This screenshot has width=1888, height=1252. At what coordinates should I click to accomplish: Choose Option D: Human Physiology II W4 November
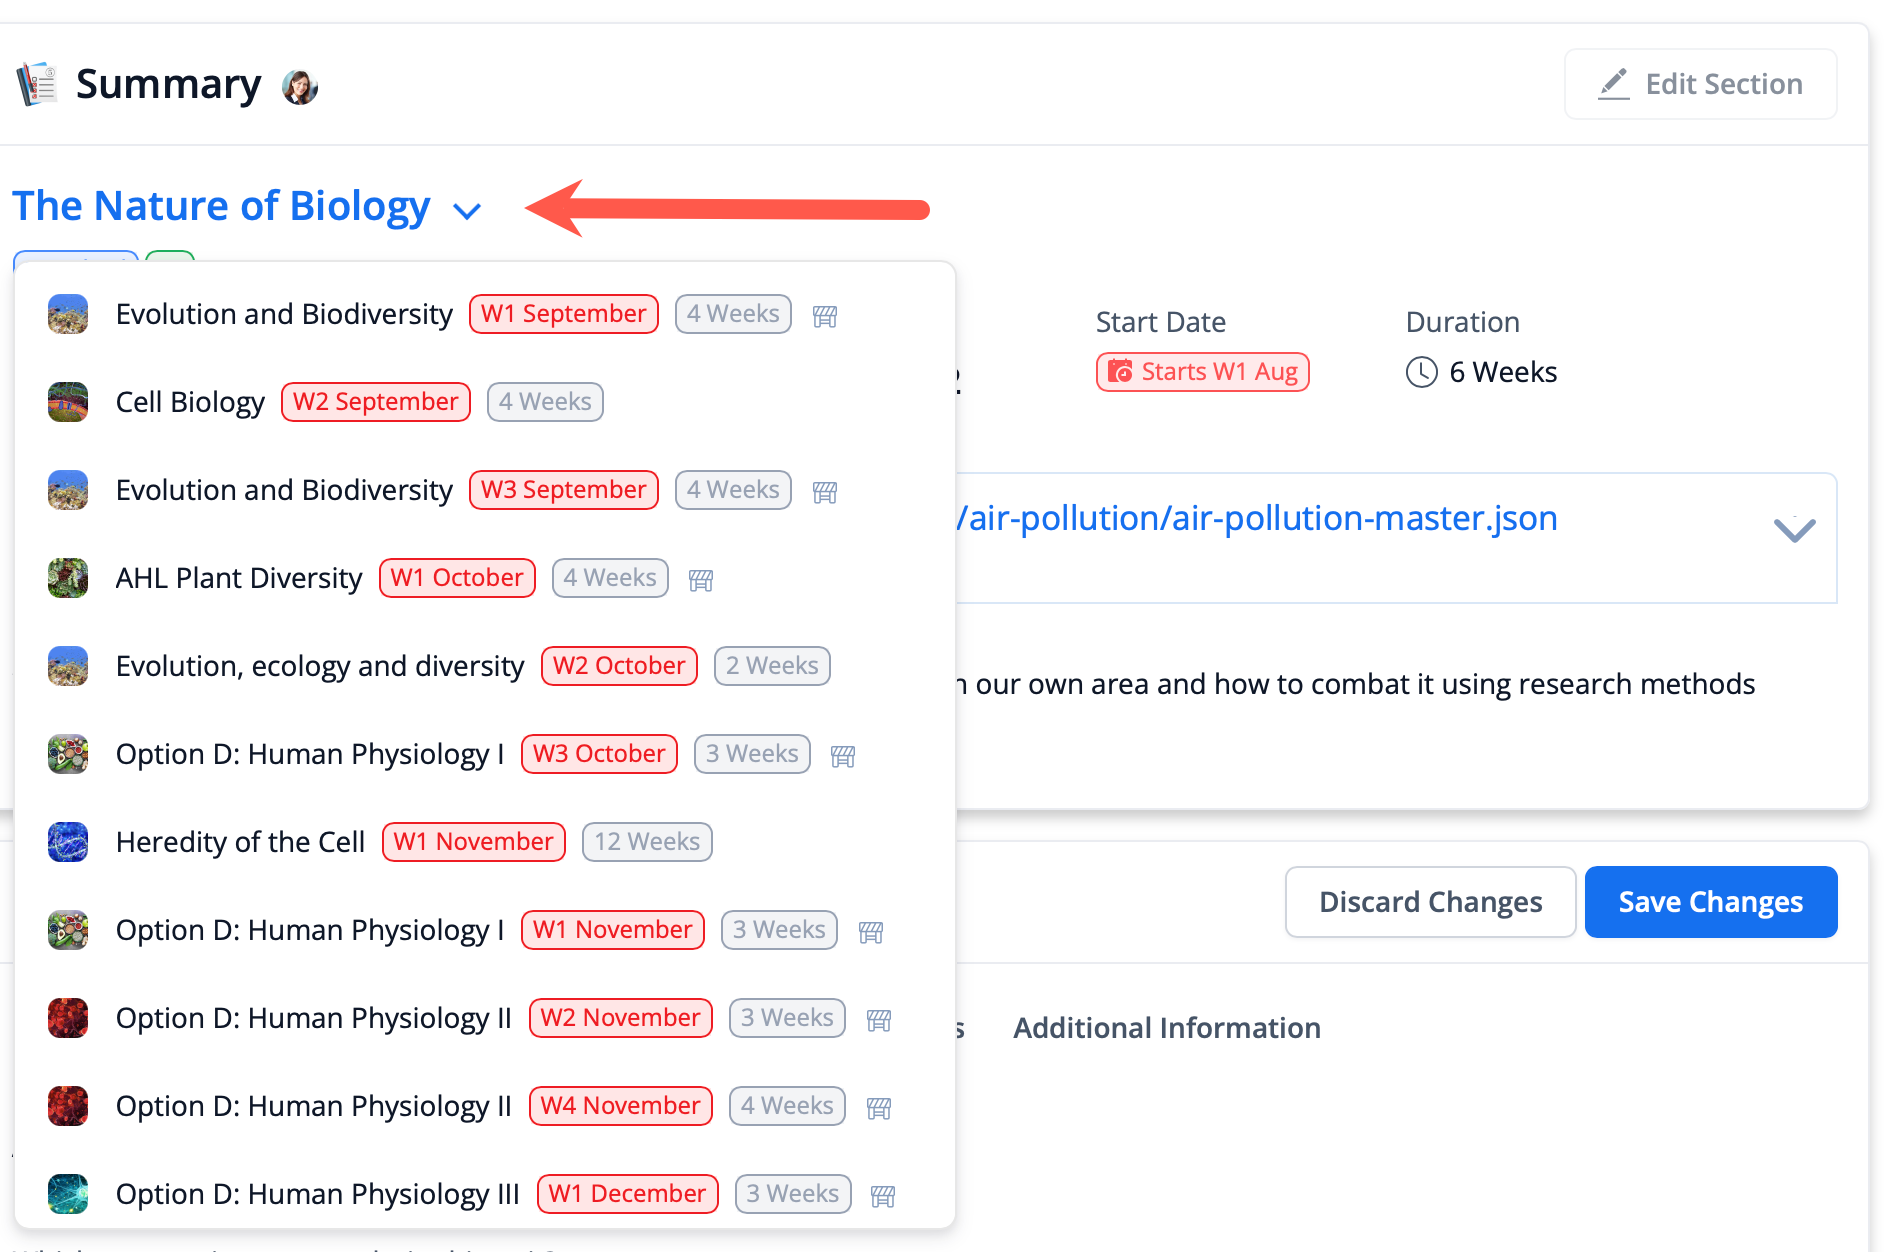coord(314,1106)
